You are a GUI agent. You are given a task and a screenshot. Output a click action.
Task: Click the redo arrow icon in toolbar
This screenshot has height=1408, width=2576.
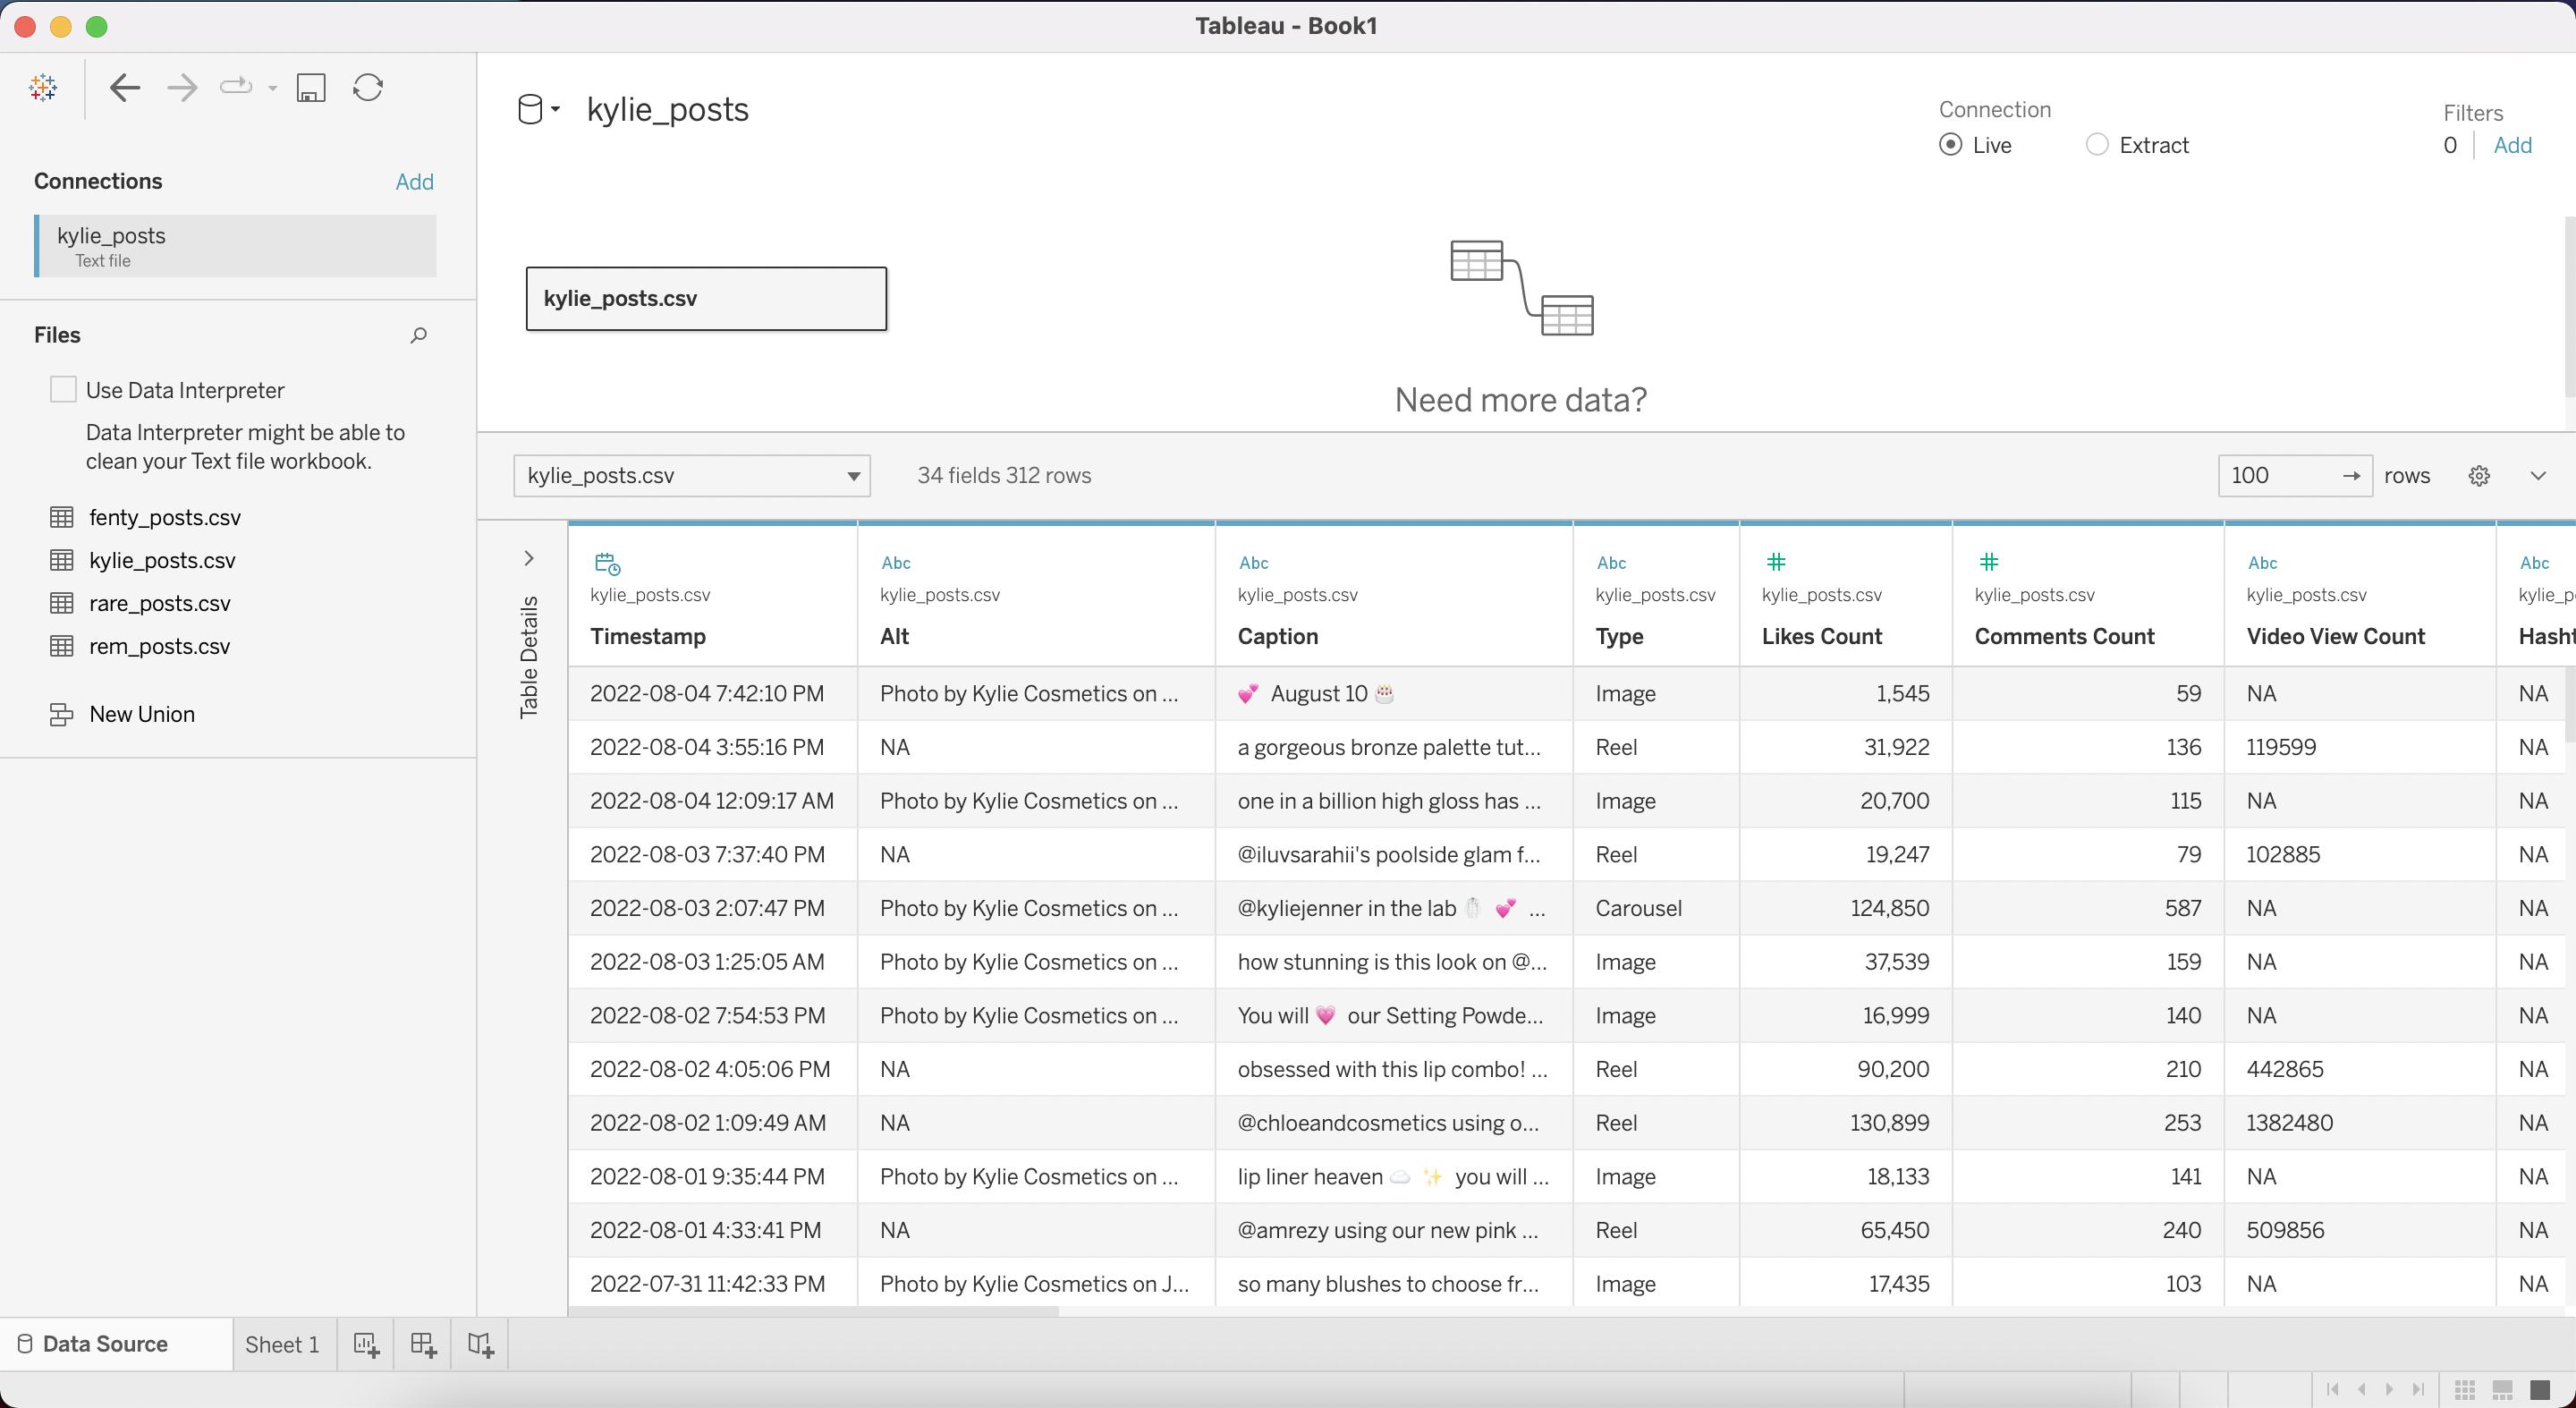[x=236, y=88]
